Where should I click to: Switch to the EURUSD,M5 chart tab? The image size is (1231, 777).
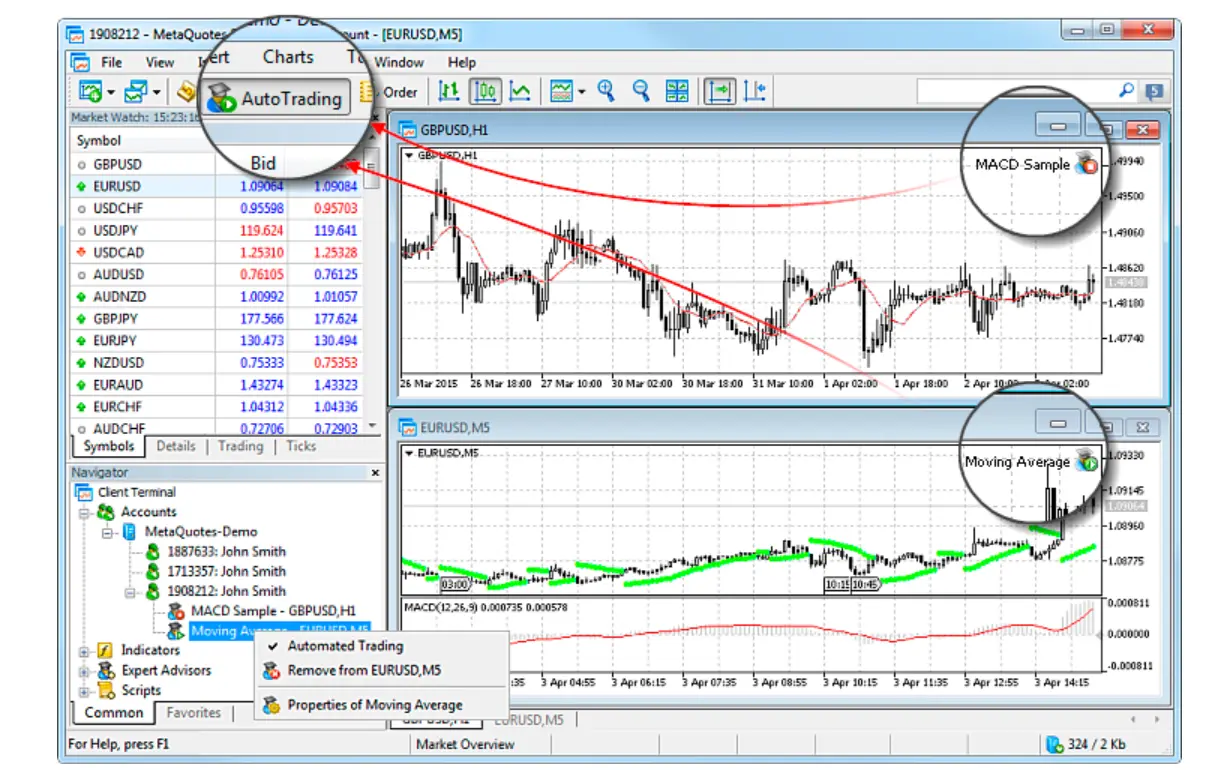click(528, 720)
